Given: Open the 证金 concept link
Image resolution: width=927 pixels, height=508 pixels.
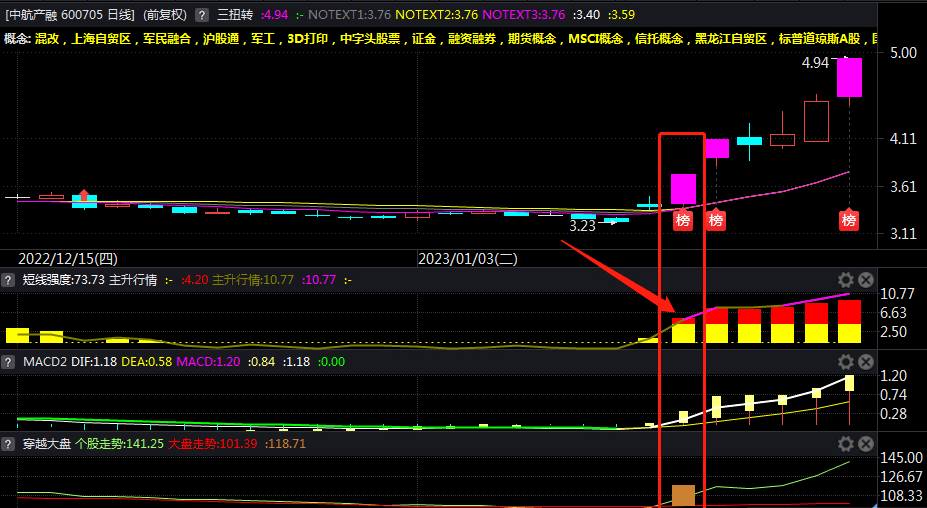Looking at the screenshot, I should (424, 39).
